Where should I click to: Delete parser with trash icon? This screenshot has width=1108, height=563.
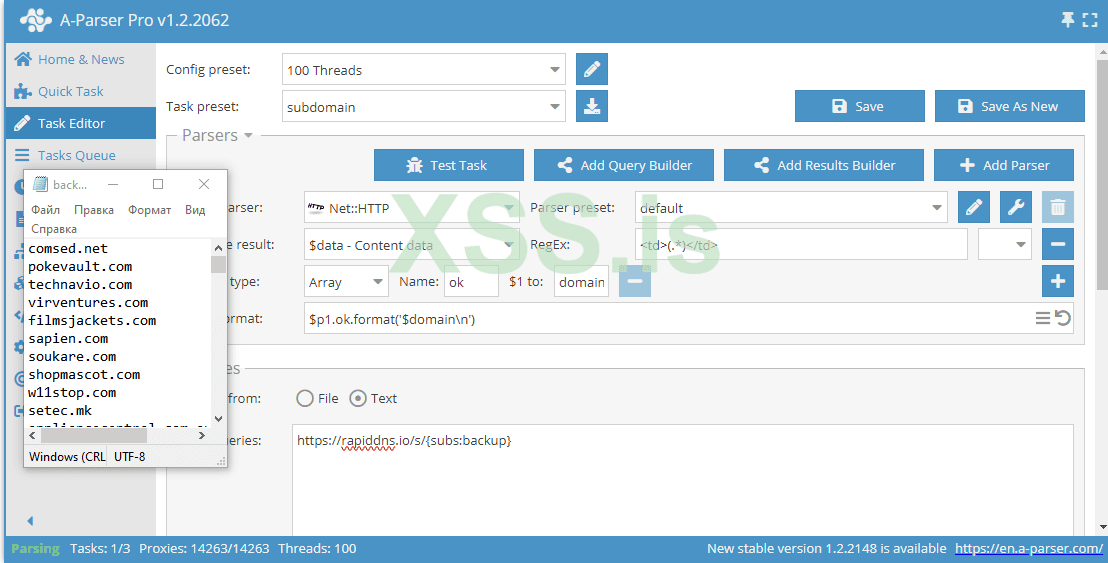coord(1058,207)
